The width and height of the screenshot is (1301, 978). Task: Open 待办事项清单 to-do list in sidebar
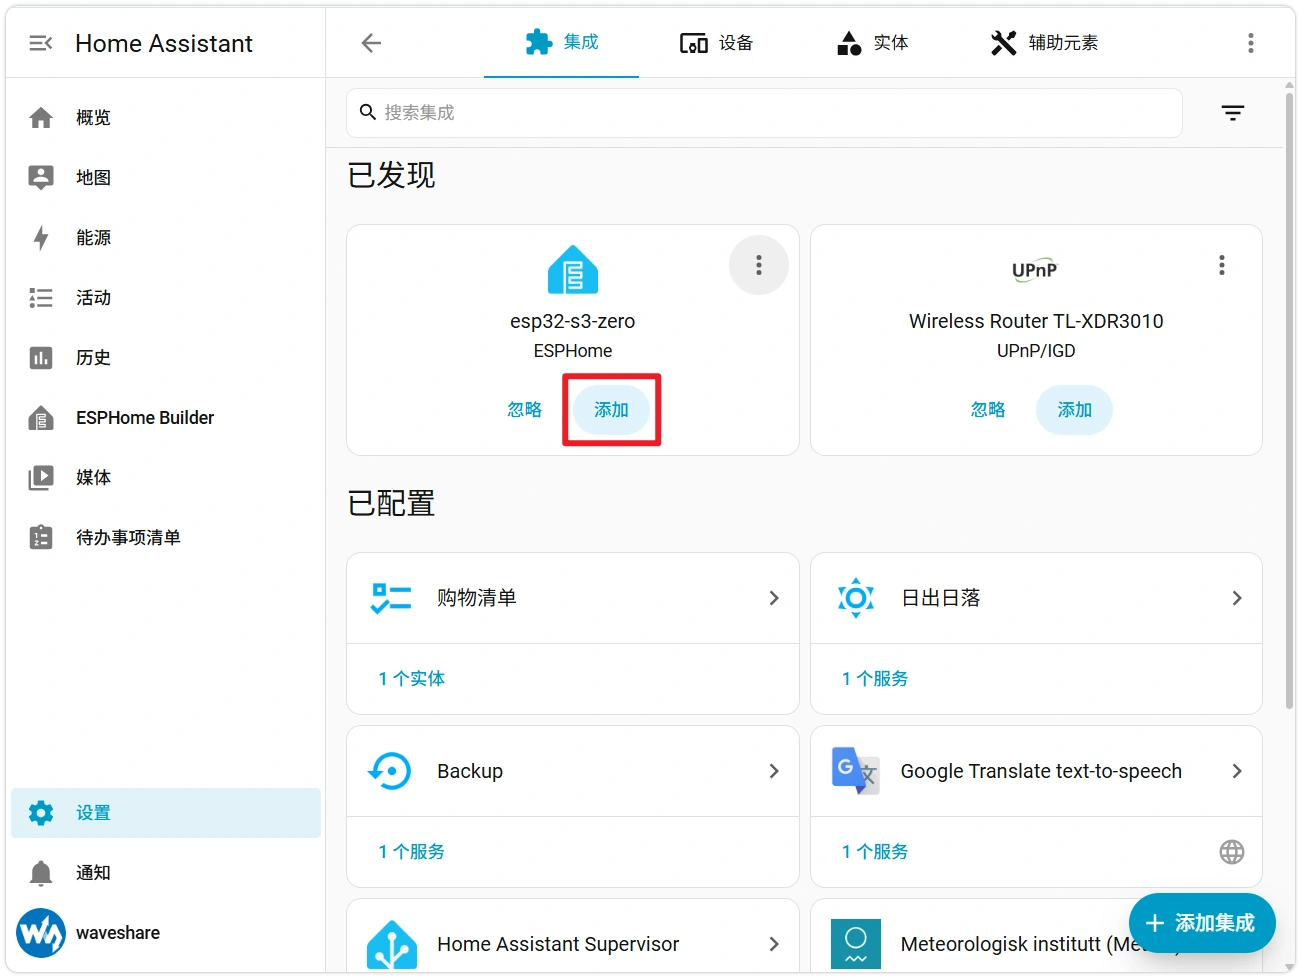[x=166, y=538]
